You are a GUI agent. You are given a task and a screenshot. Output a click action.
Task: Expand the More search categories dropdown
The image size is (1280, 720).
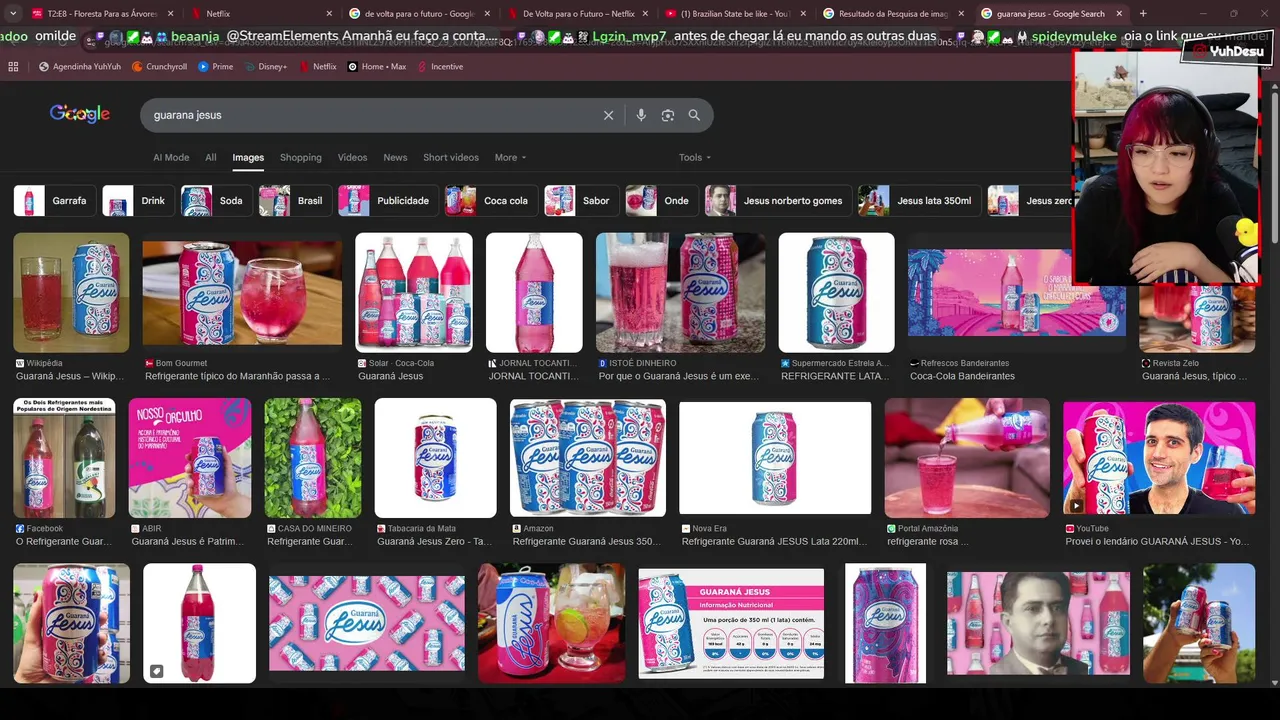(510, 158)
